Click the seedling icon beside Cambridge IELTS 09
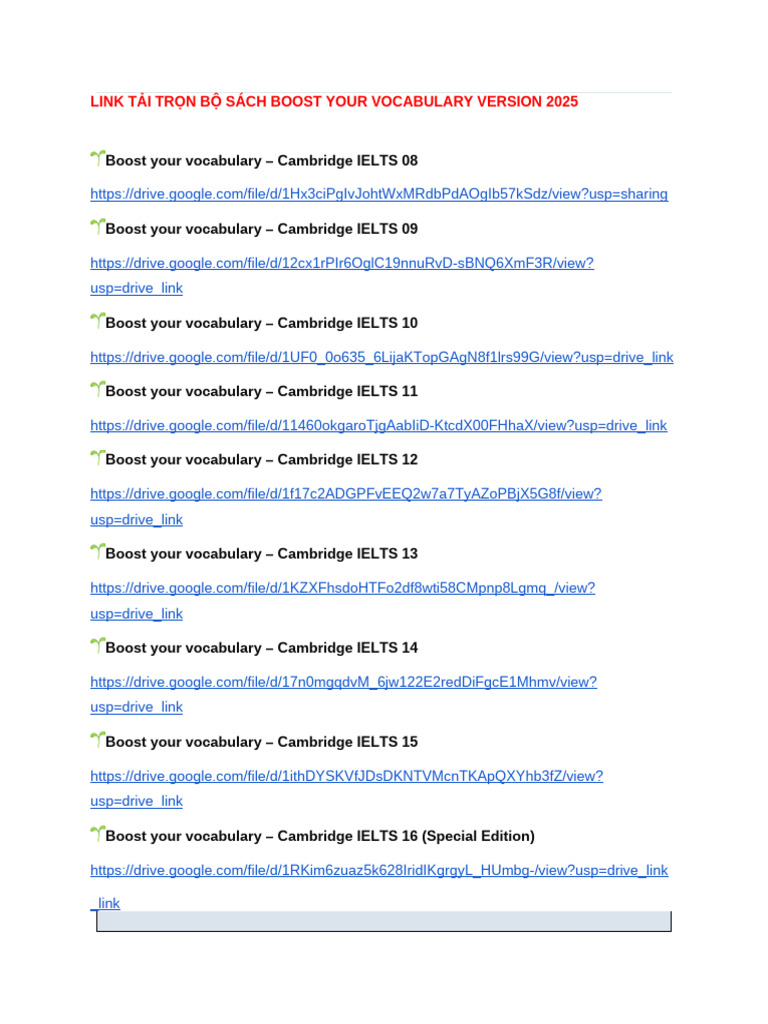 tap(97, 227)
